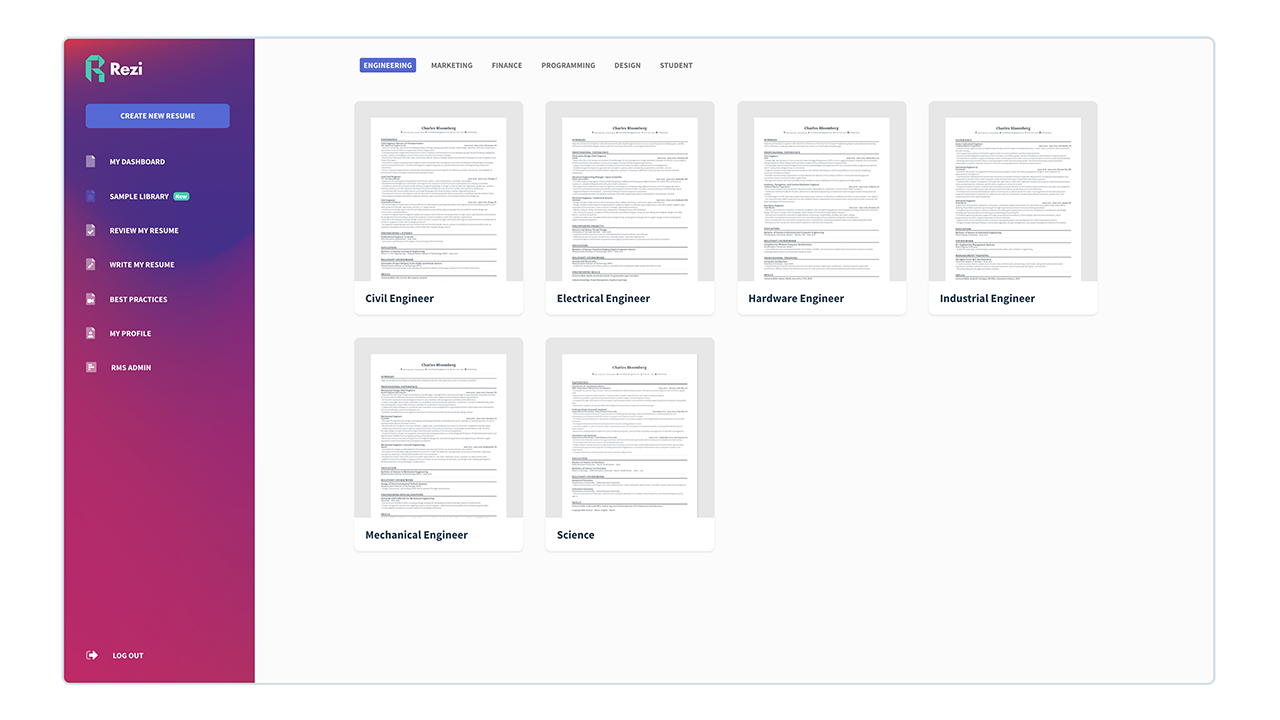Go to Review My Resume

tap(144, 231)
